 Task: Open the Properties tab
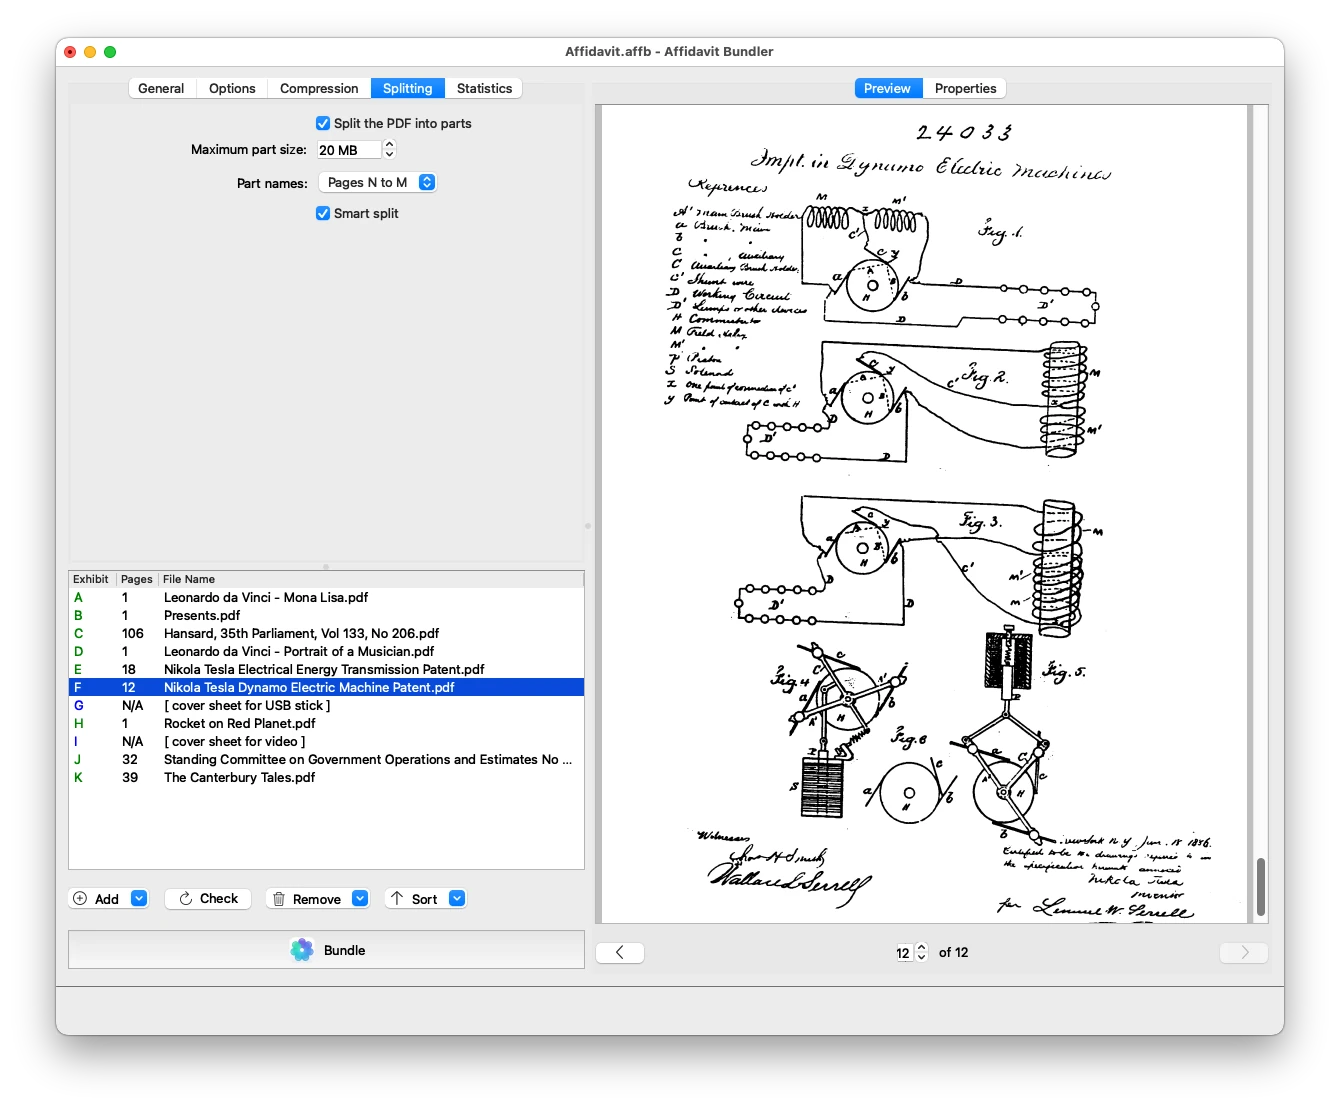click(x=965, y=88)
